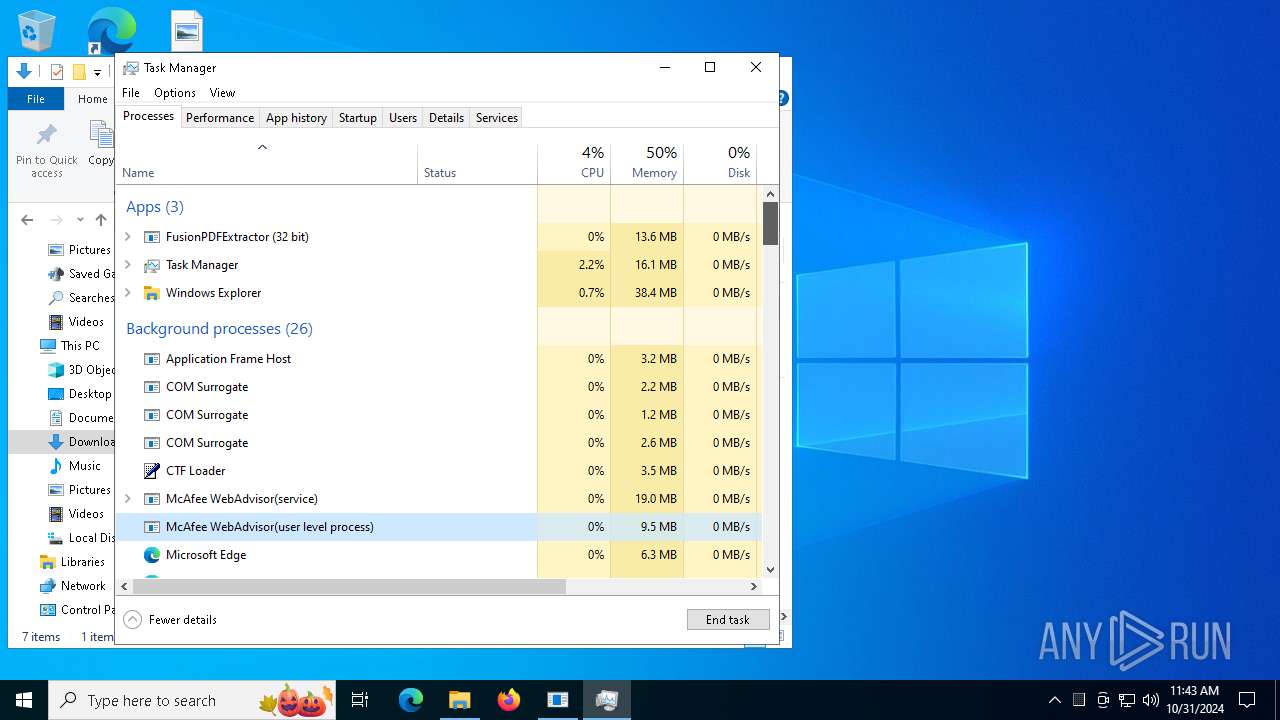Screen dimensions: 1280x720
Task: Click the Explorer up-directory arrow
Action: (x=101, y=220)
